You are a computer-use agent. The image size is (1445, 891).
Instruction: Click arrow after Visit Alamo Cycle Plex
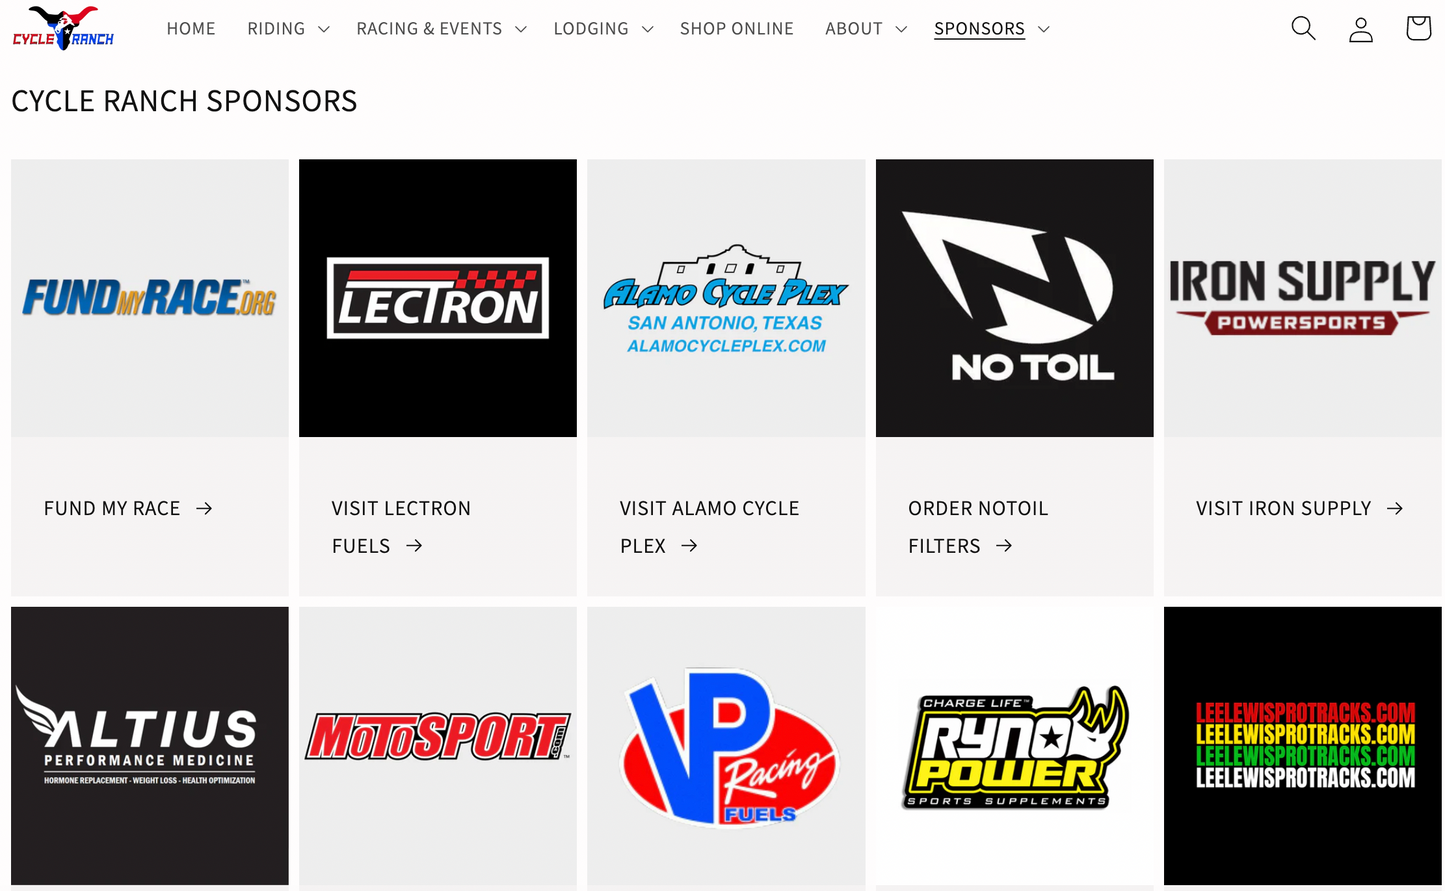coord(689,546)
